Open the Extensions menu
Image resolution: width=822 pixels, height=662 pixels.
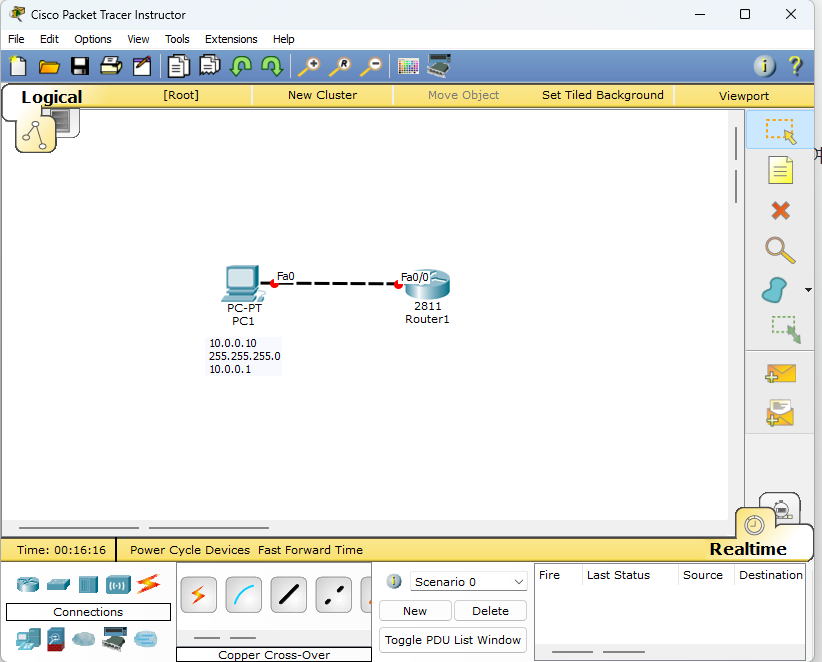coord(231,39)
